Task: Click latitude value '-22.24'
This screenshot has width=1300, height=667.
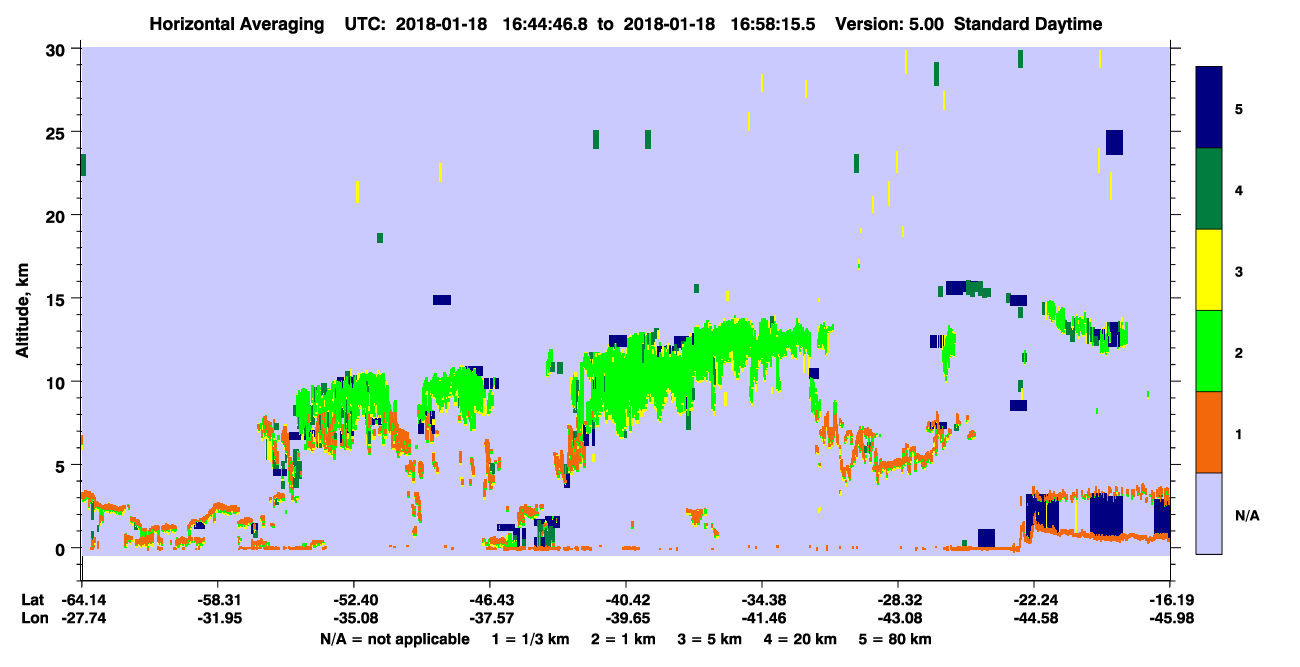Action: (1034, 600)
